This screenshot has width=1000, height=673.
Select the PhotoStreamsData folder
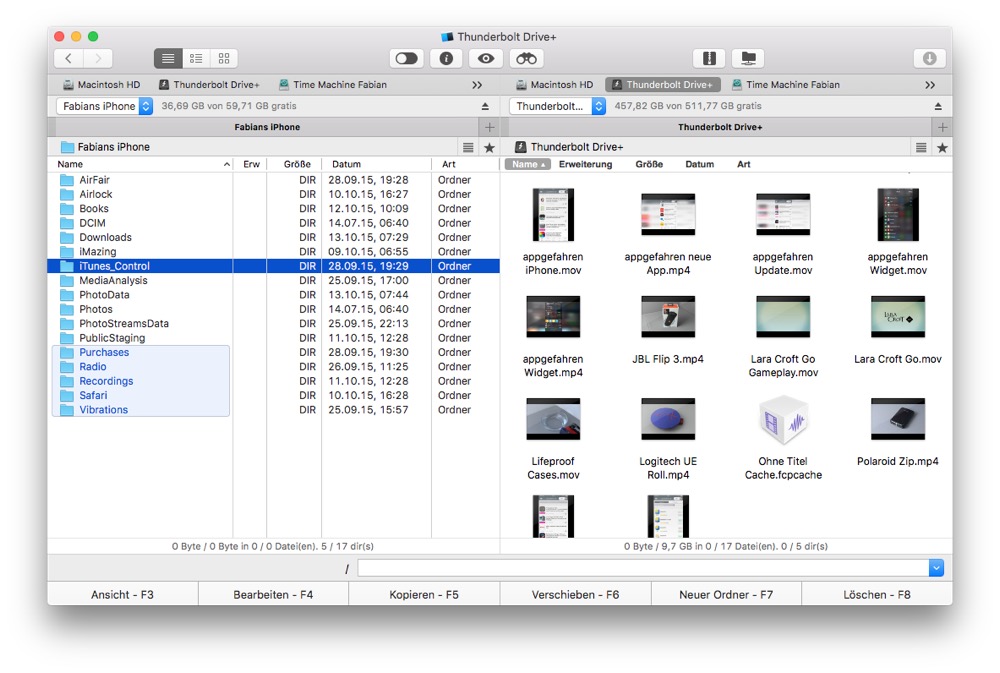click(x=274, y=323)
